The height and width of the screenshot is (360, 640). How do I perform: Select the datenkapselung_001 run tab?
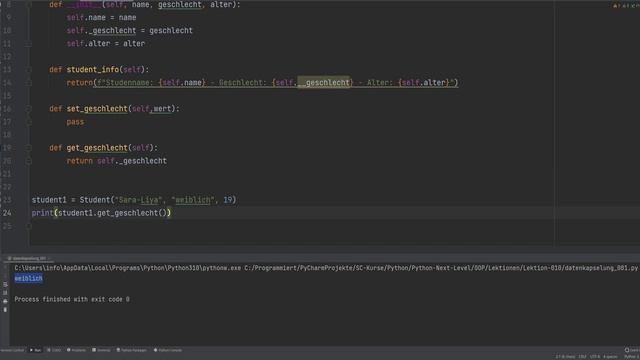pos(27,258)
